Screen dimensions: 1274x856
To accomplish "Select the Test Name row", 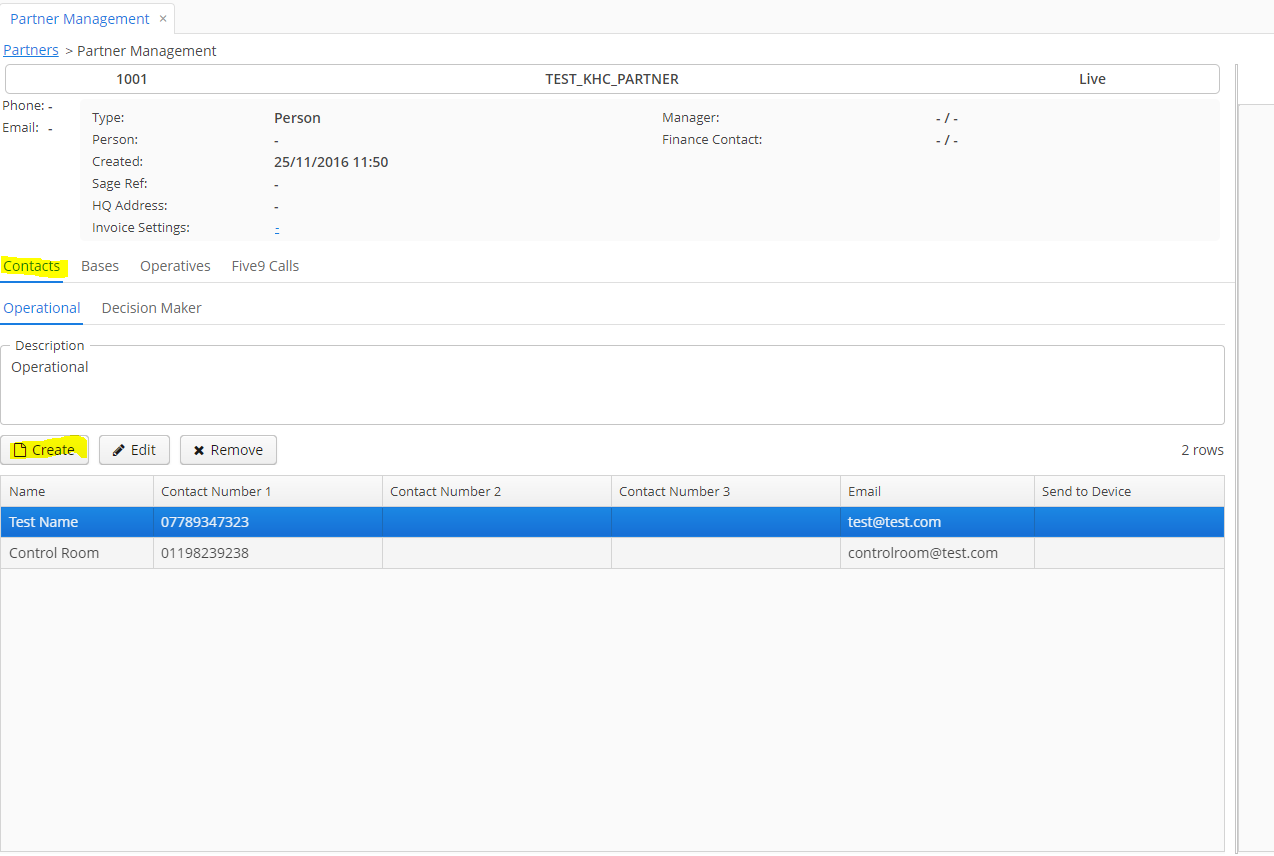I will (612, 522).
